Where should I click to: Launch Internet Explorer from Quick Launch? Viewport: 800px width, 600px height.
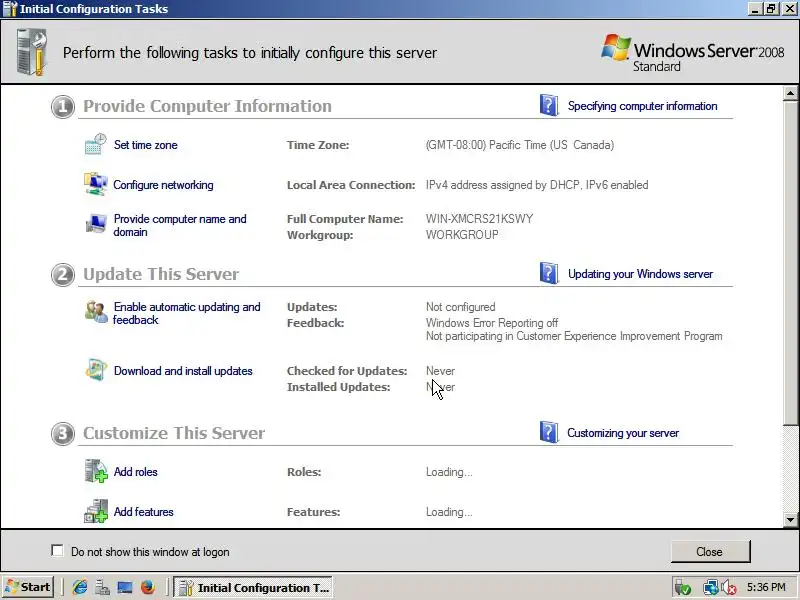80,587
